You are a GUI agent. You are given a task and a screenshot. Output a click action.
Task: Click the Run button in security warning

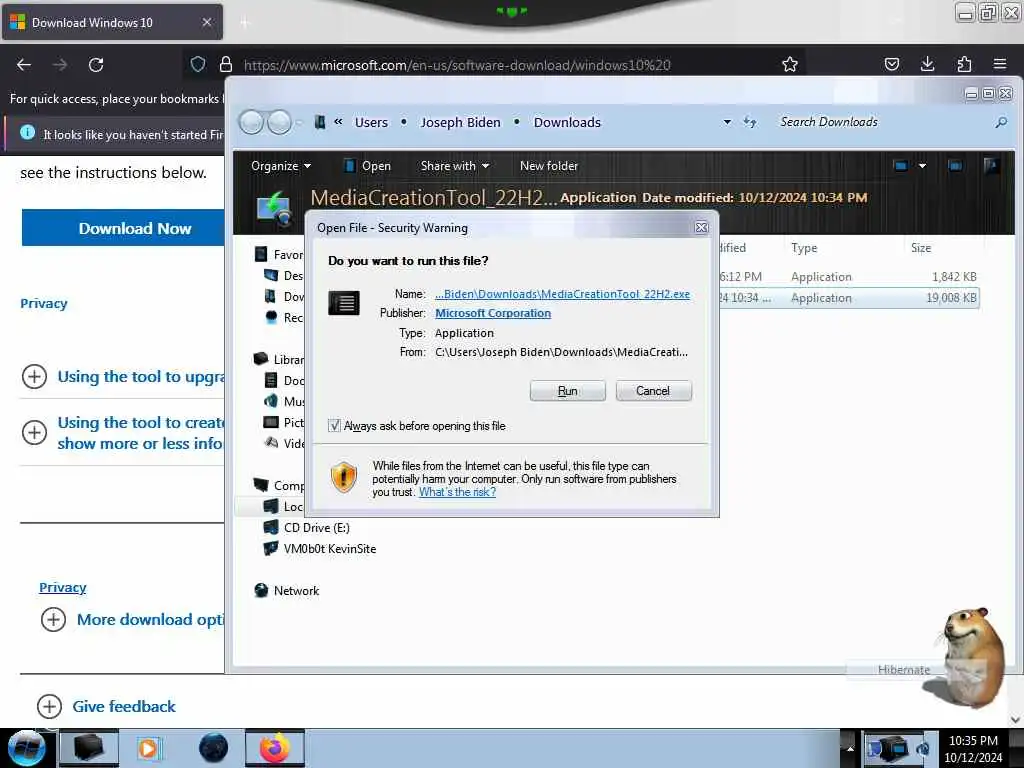[568, 391]
